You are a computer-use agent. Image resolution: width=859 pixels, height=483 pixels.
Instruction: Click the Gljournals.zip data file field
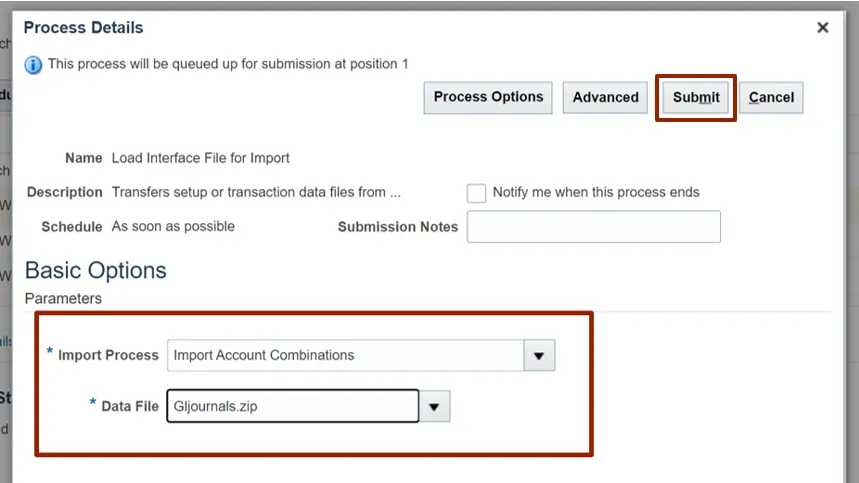pyautogui.click(x=292, y=407)
